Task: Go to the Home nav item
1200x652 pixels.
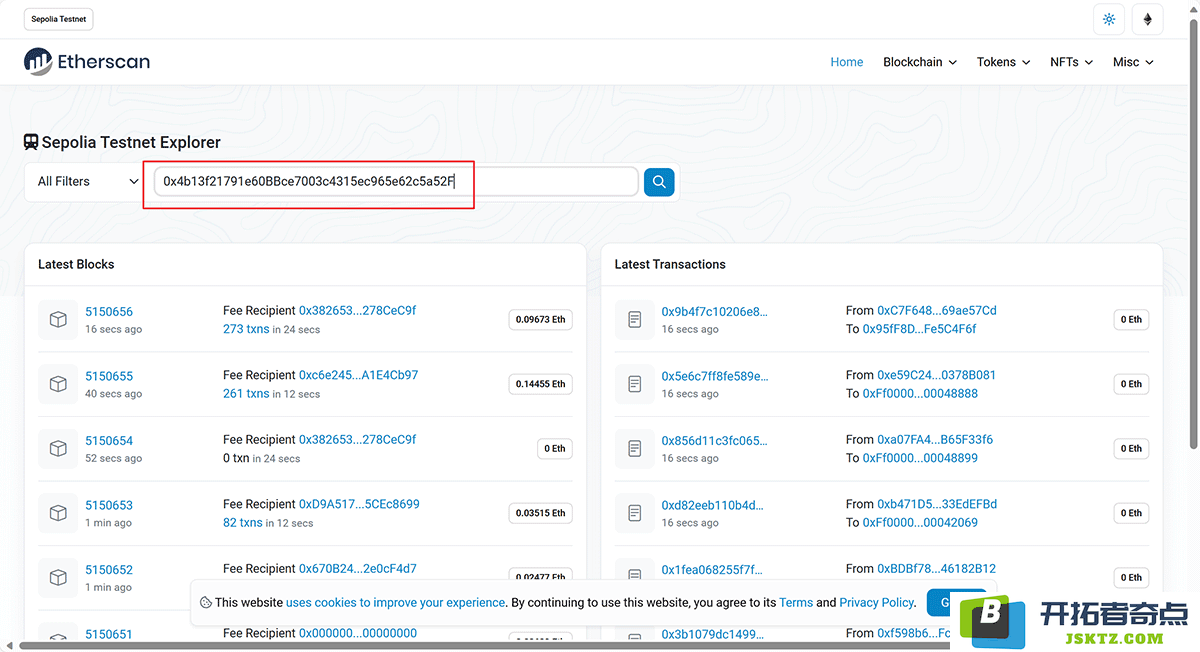Action: pyautogui.click(x=847, y=62)
